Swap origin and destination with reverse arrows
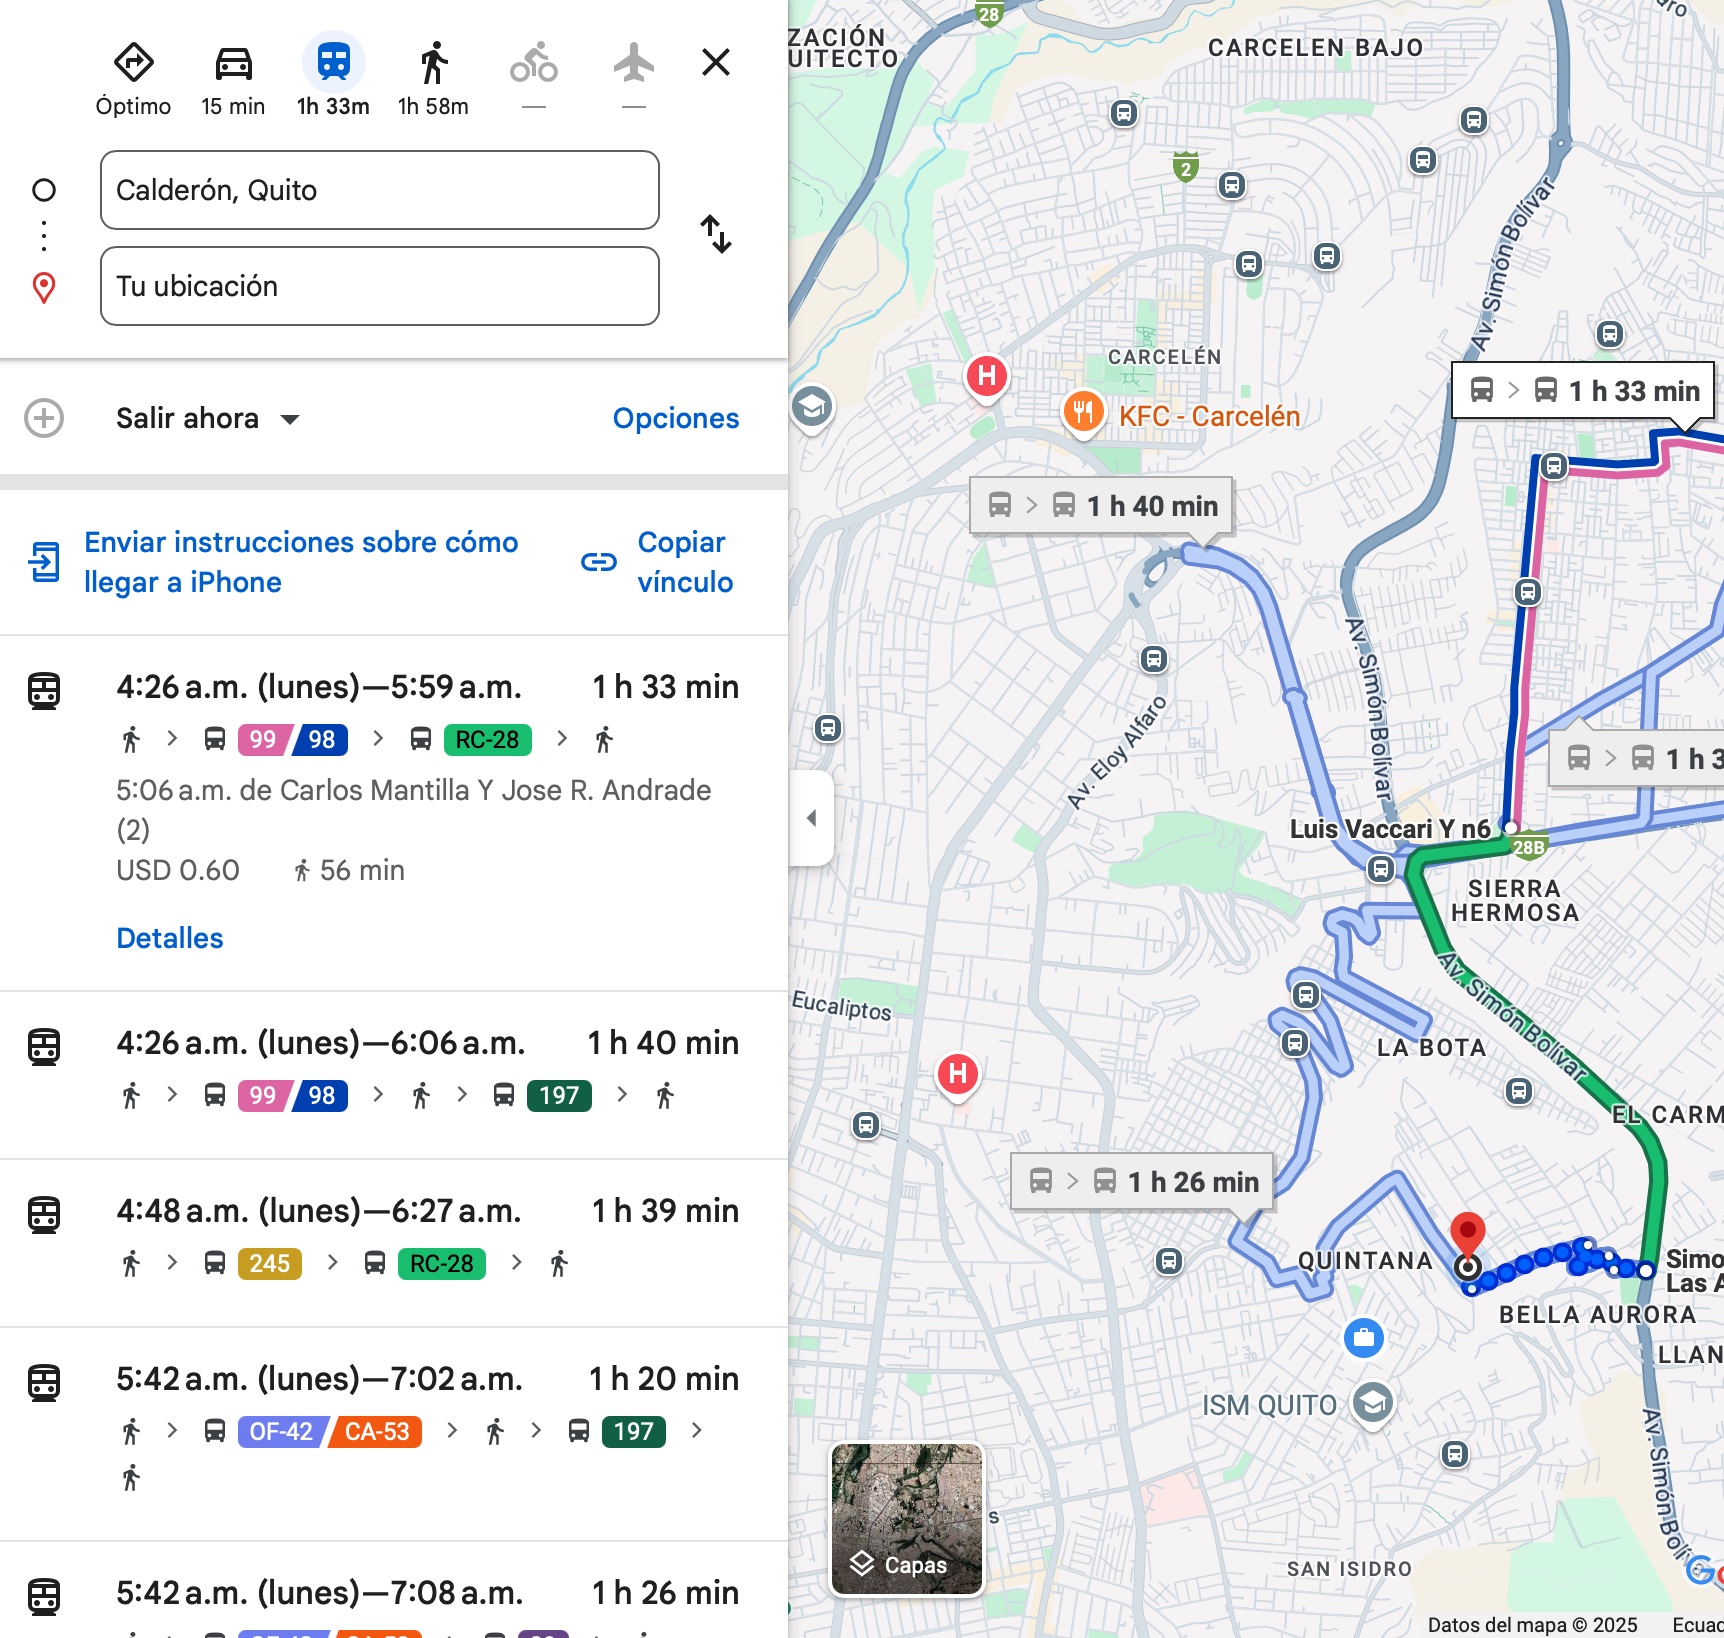Screen dimensions: 1724x1638 click(716, 235)
